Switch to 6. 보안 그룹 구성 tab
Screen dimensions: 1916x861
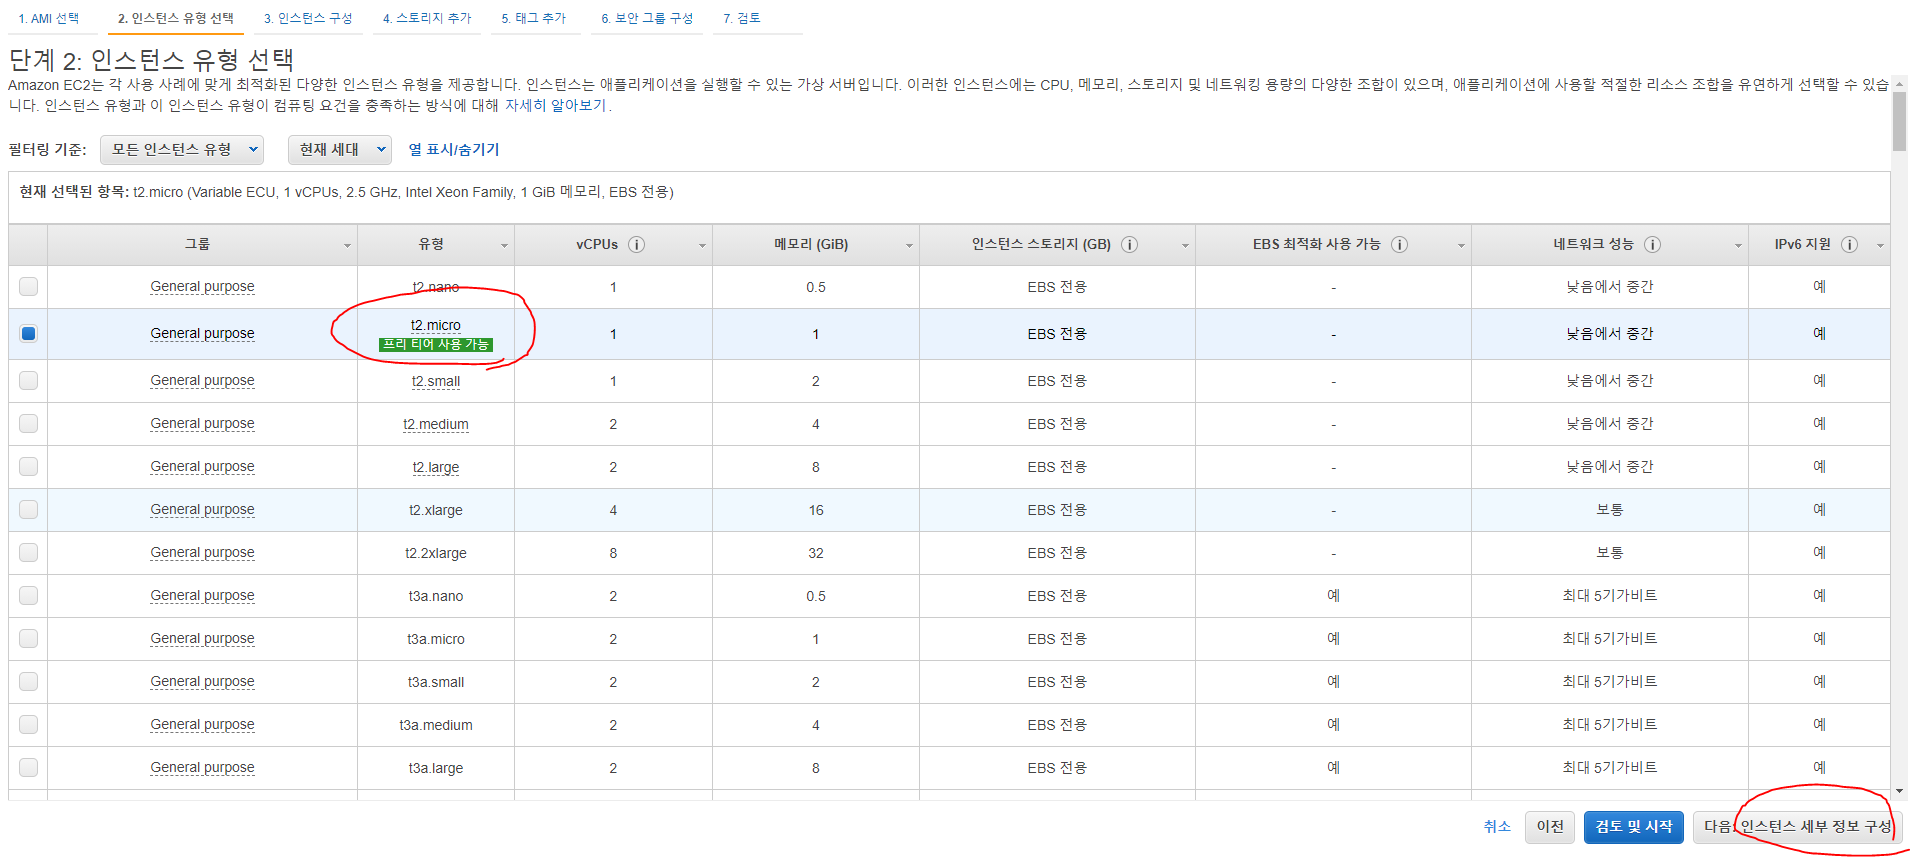647,19
